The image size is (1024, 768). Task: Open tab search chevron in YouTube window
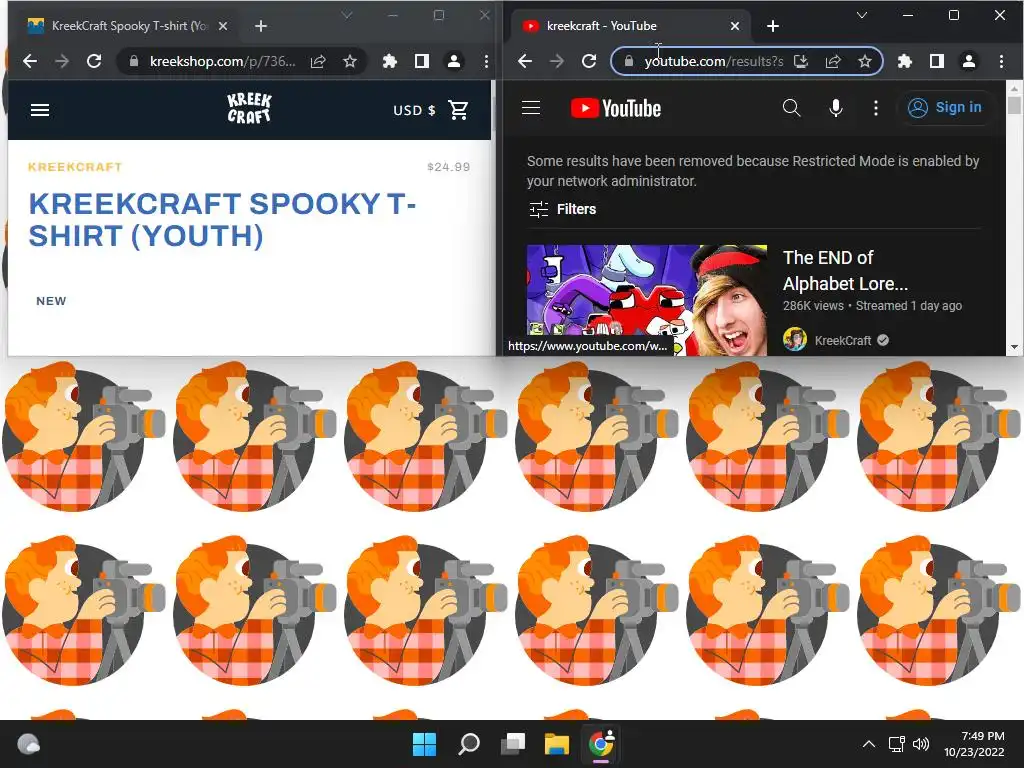[x=862, y=15]
